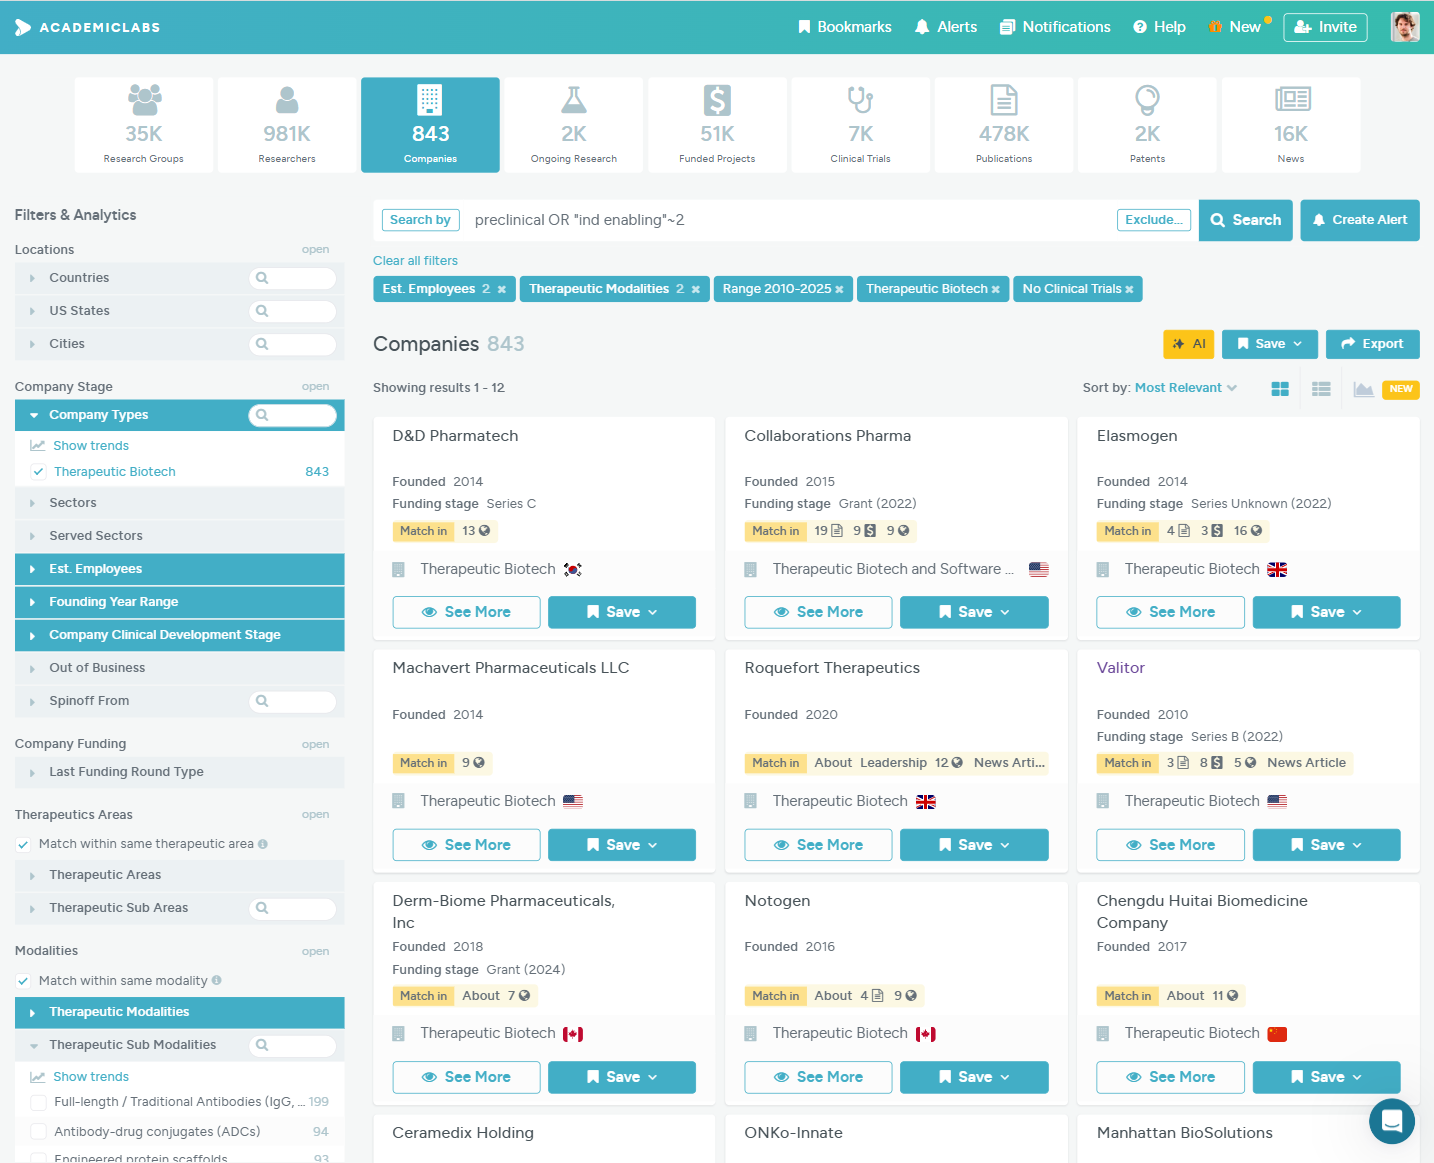This screenshot has height=1163, width=1434.
Task: Switch to Patents tab
Action: click(1147, 125)
